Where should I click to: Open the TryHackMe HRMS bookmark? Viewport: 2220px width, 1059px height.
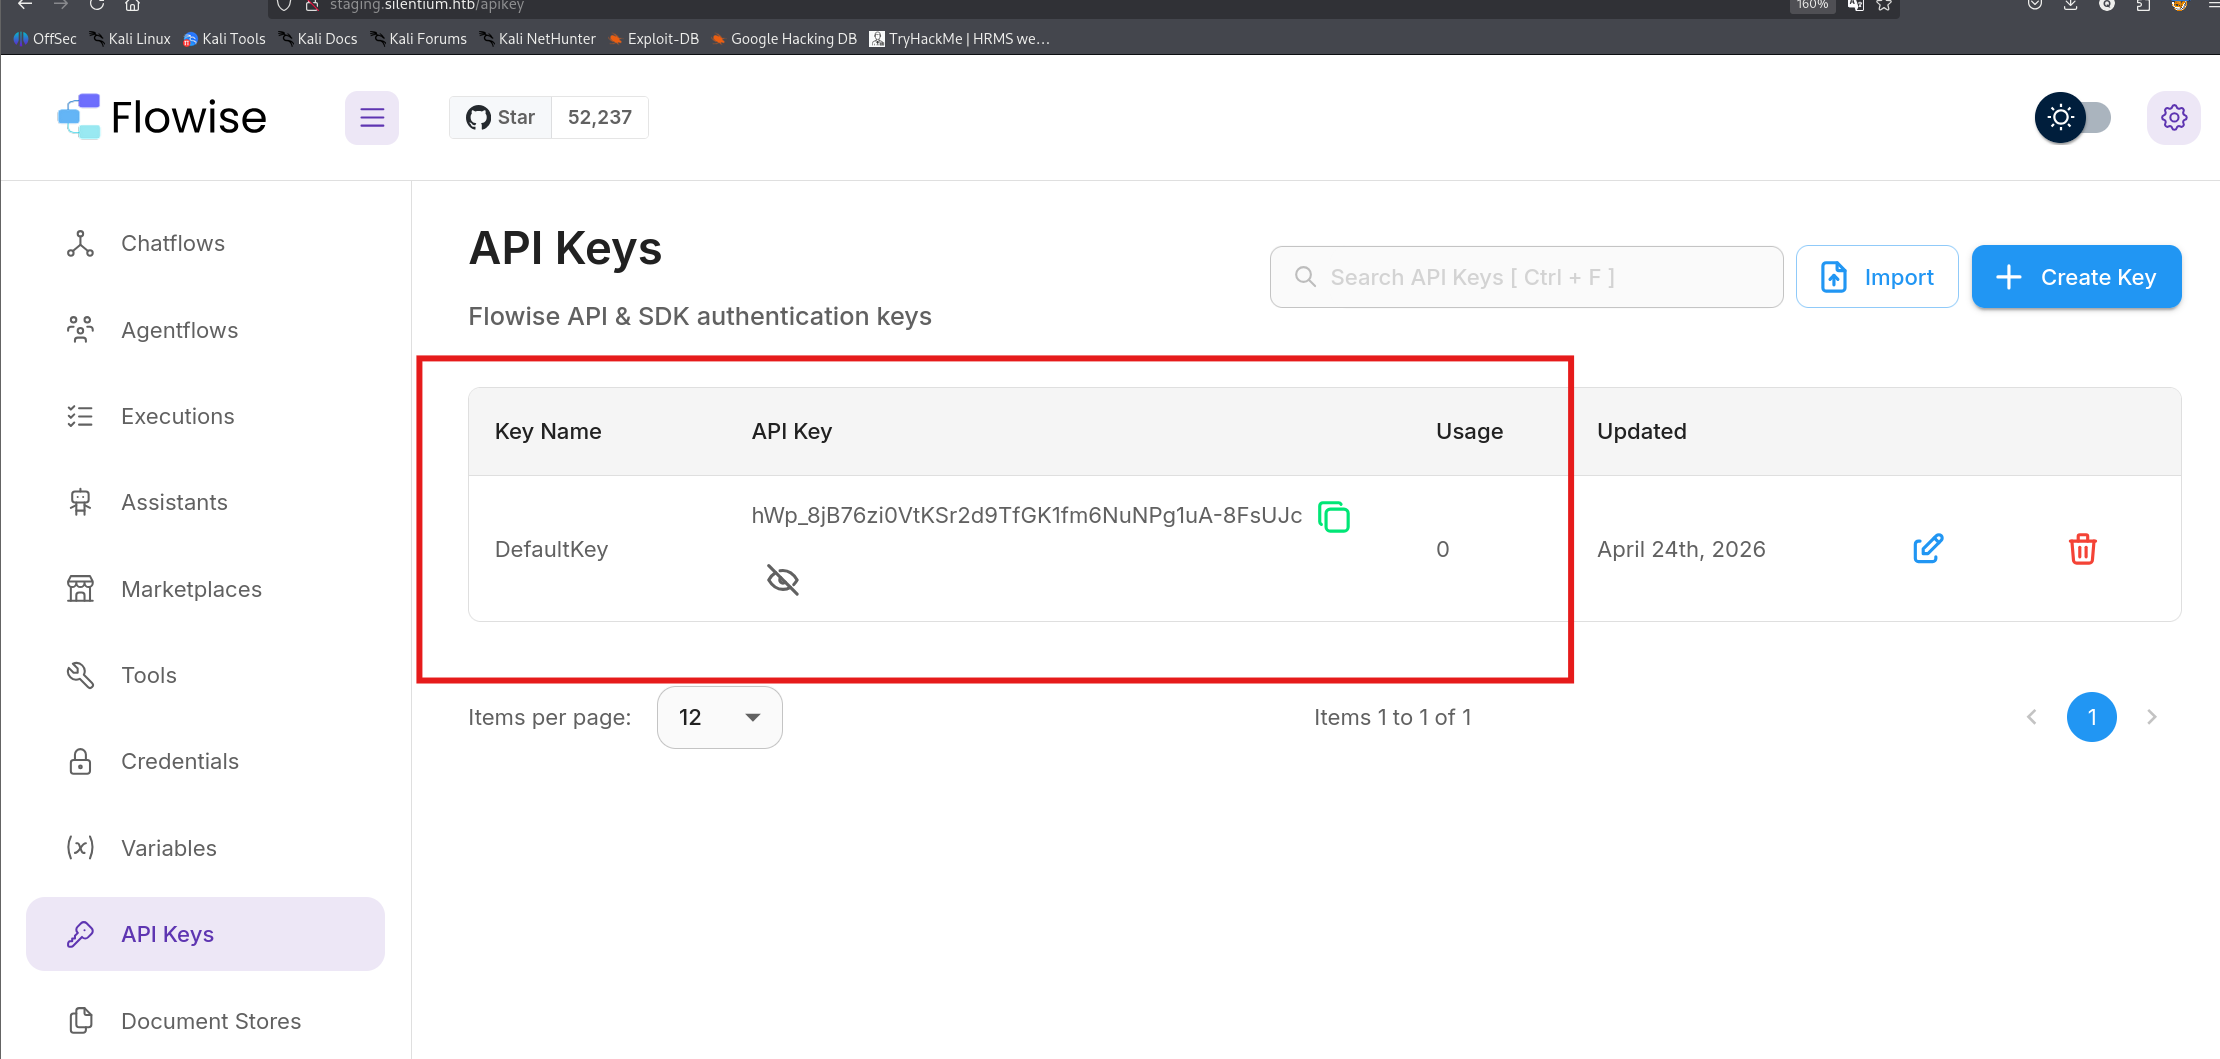(960, 39)
